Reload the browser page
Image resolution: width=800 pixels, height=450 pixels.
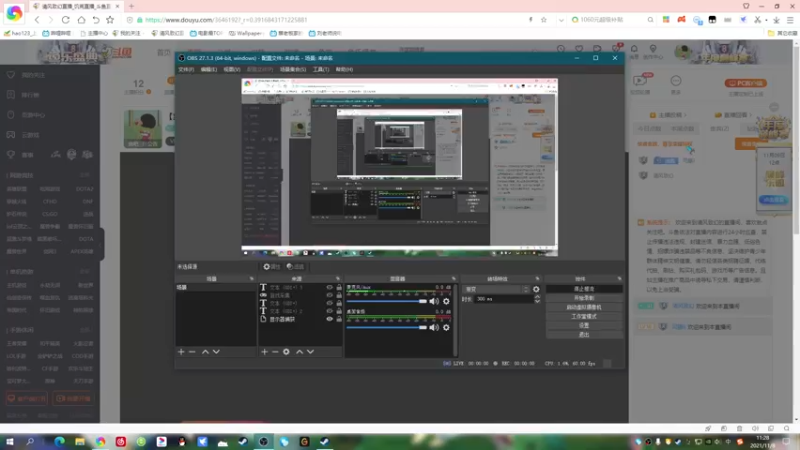pyautogui.click(x=65, y=20)
